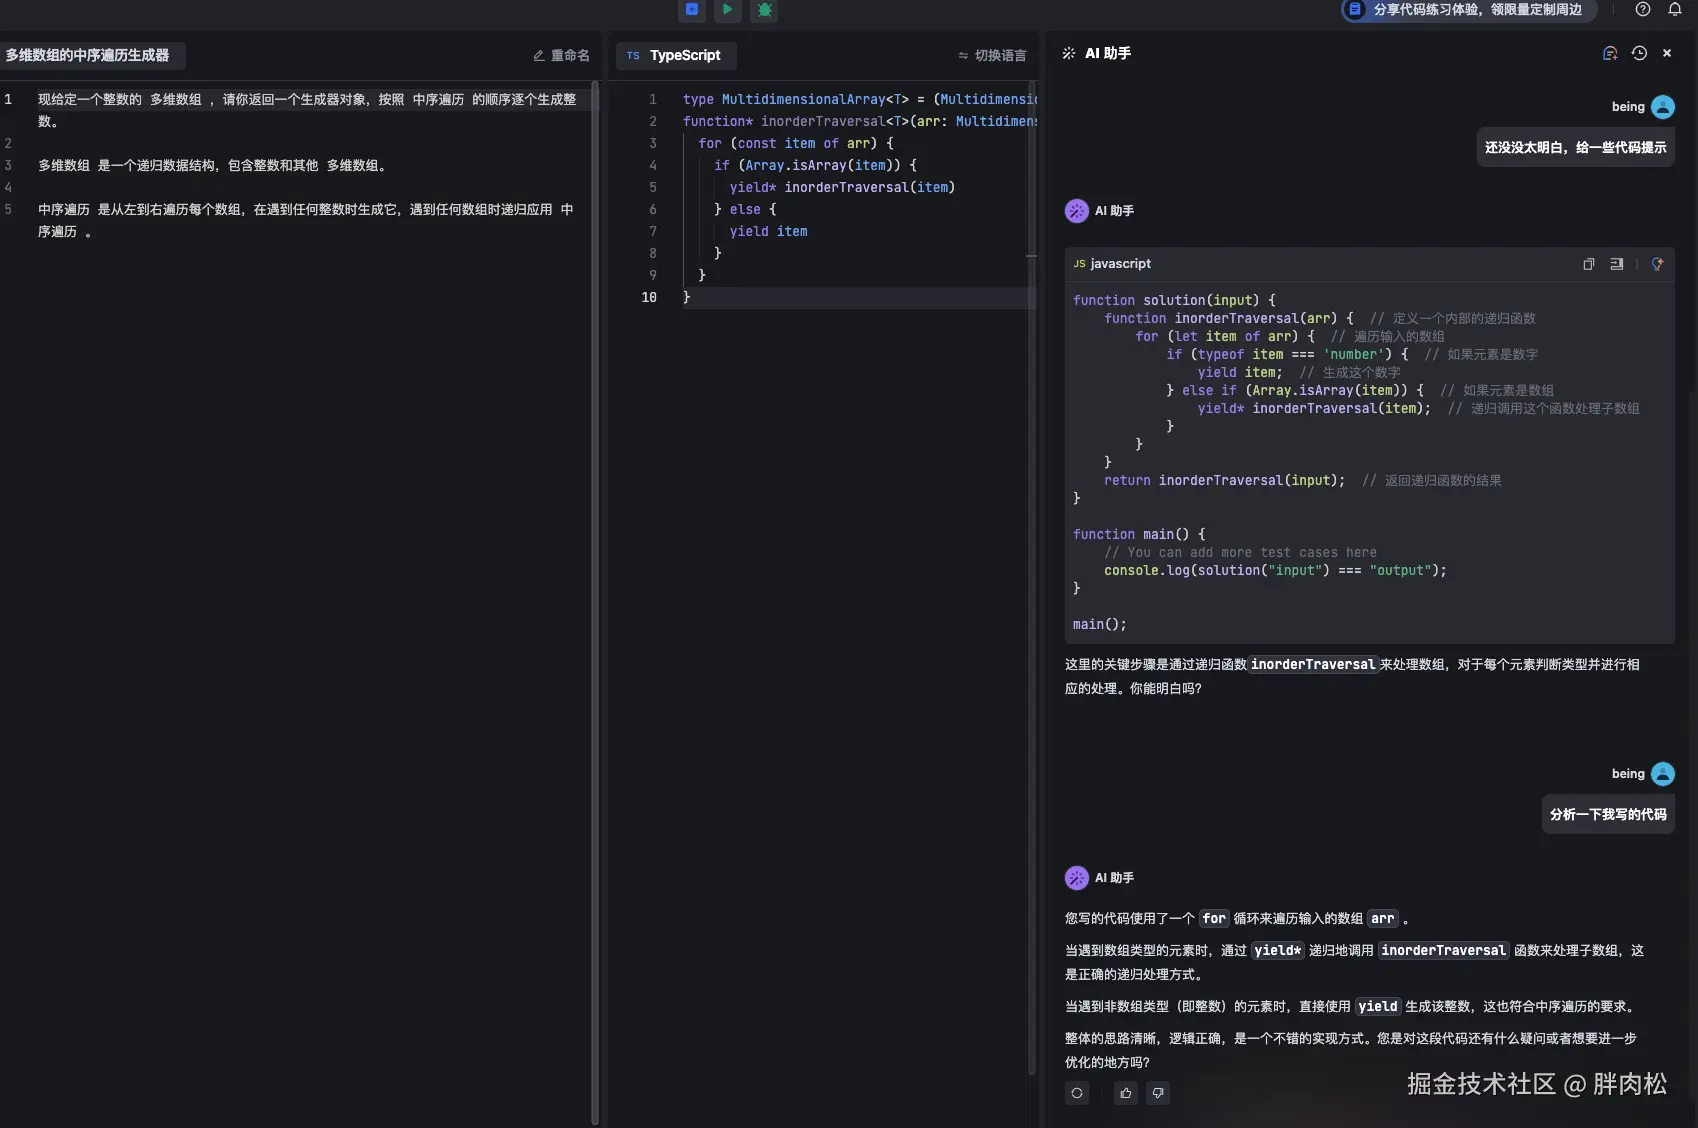
Task: Start a new AI chat conversation
Action: pos(1610,54)
